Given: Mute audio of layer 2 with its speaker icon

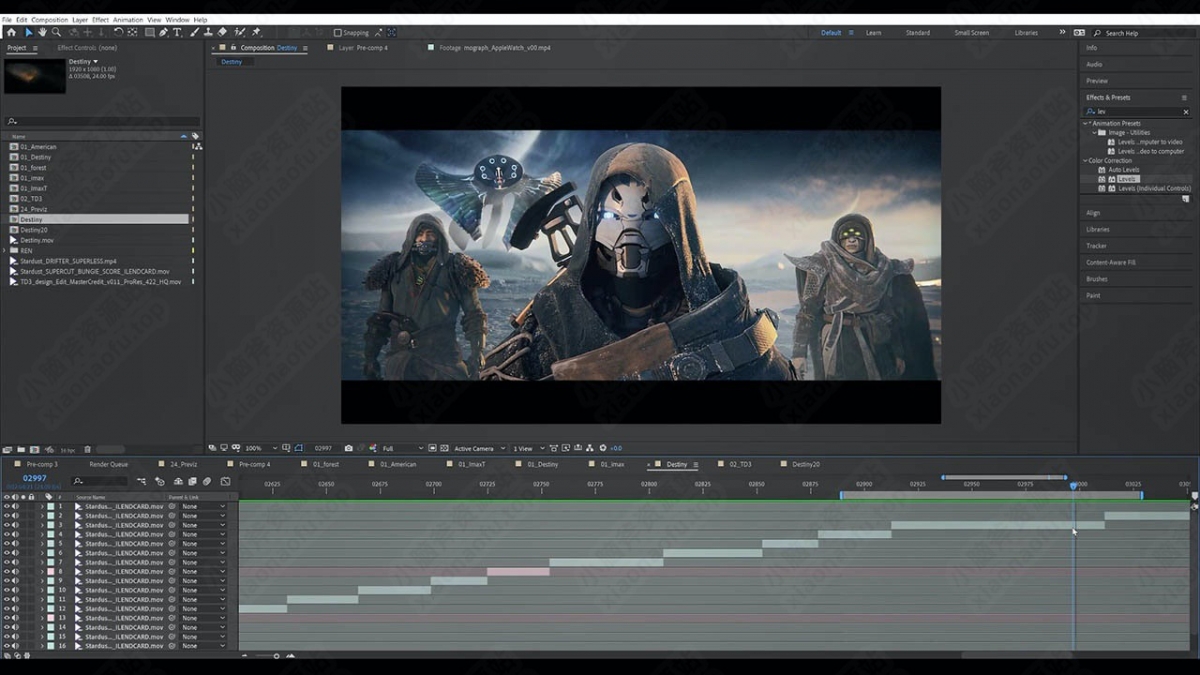Looking at the screenshot, I should [x=15, y=516].
